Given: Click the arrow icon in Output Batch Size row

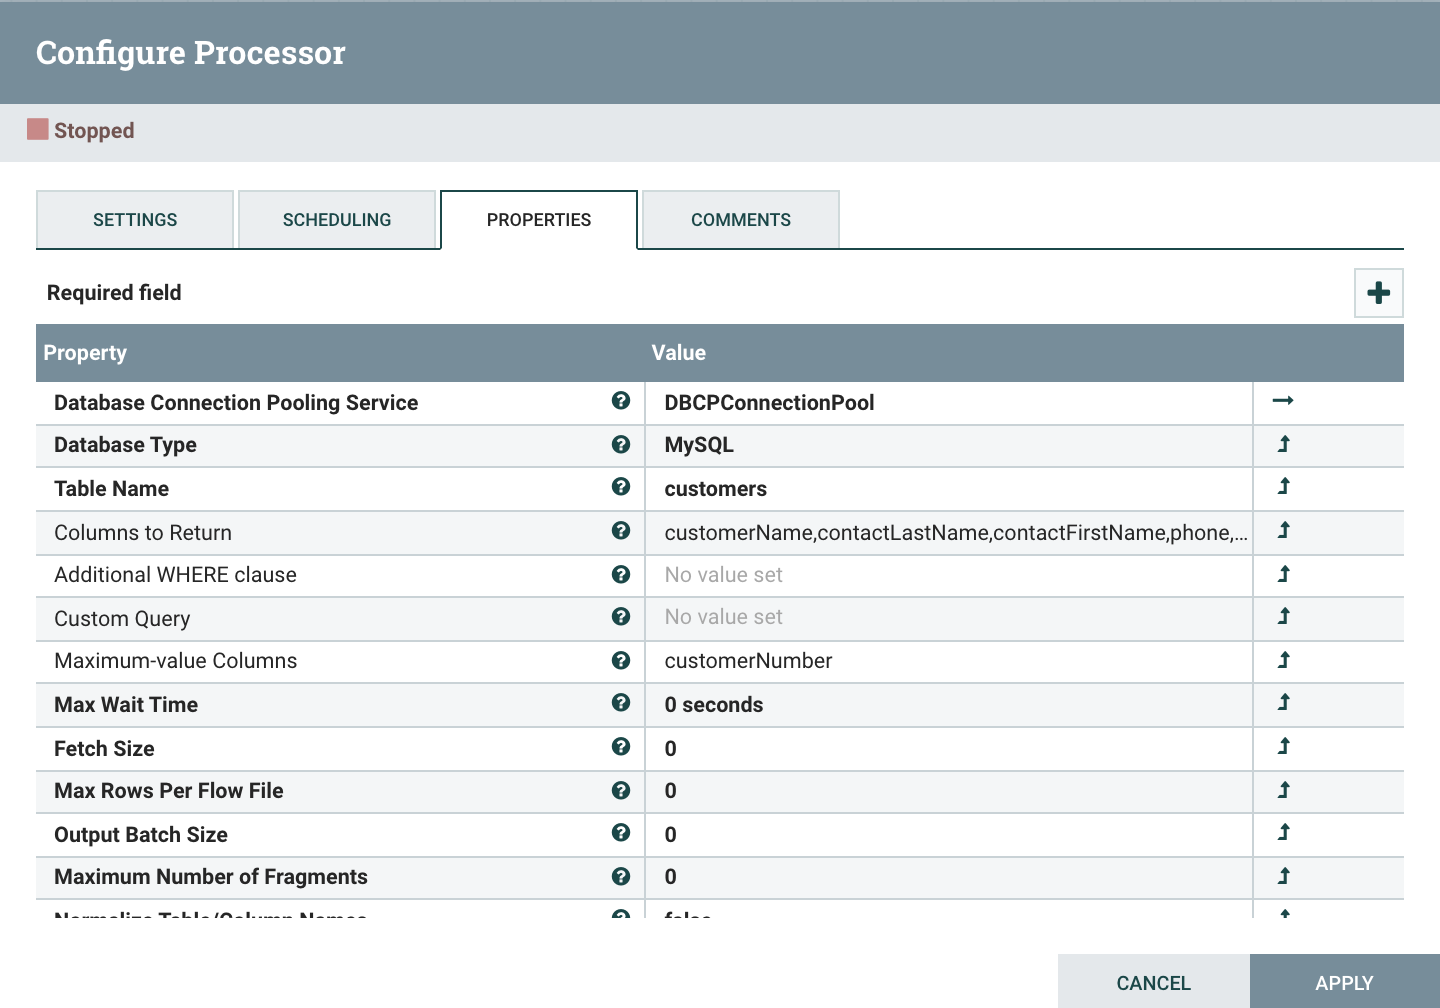Looking at the screenshot, I should (x=1284, y=833).
